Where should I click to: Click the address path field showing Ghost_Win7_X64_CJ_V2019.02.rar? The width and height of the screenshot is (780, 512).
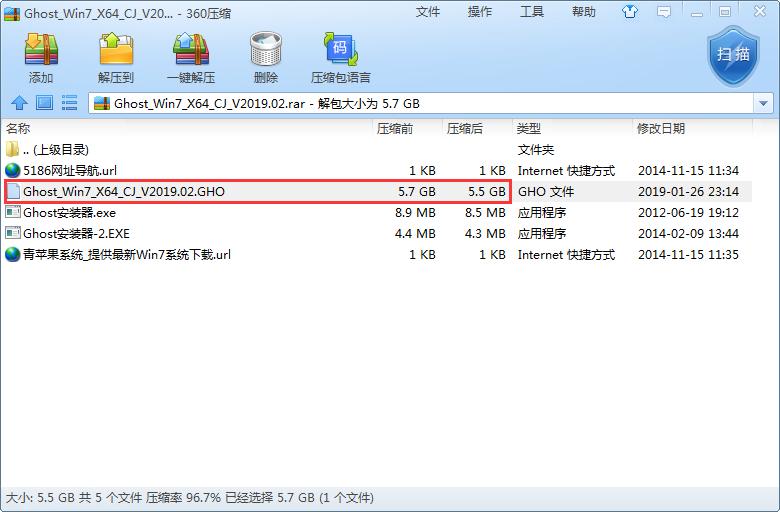(x=421, y=103)
